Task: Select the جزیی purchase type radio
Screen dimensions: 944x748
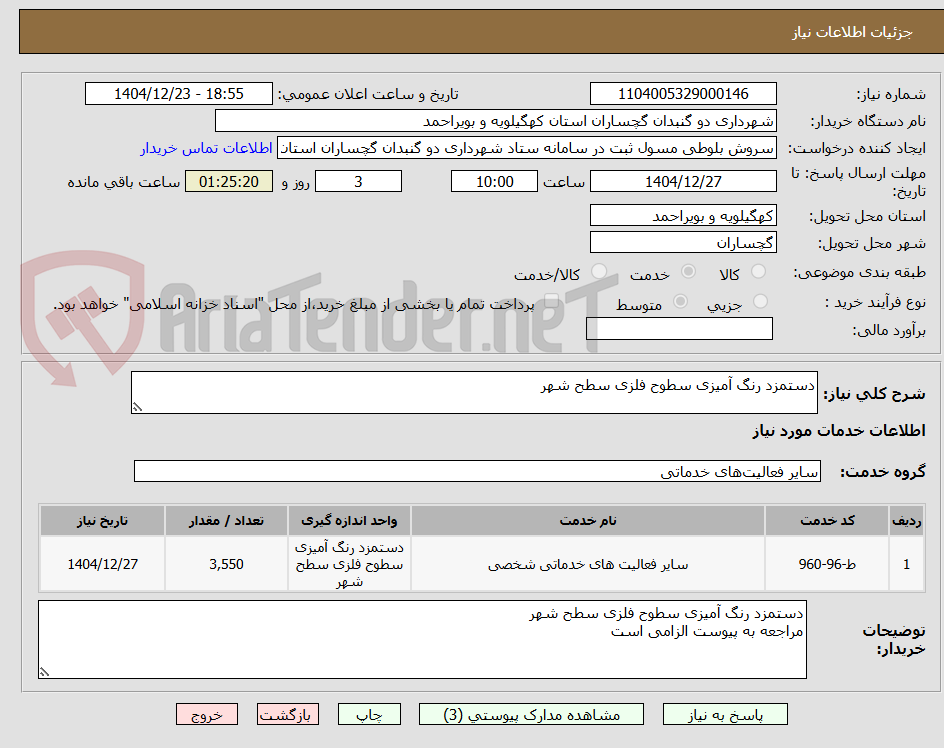Action: pos(760,301)
